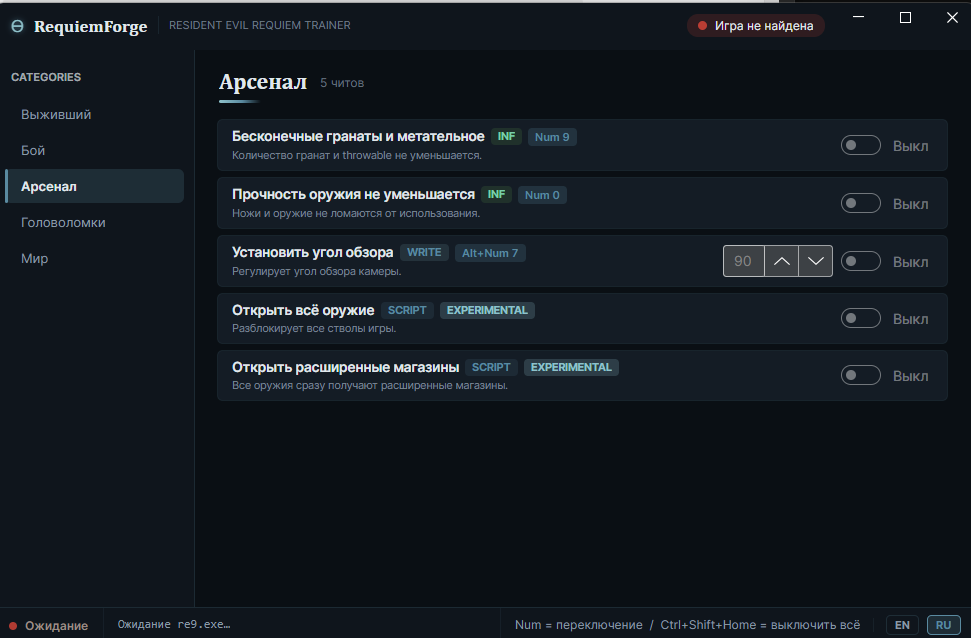Click the RESIDENT EVIL REQUIEM TRAINER subtitle
Image resolution: width=971 pixels, height=638 pixels.
tap(259, 25)
